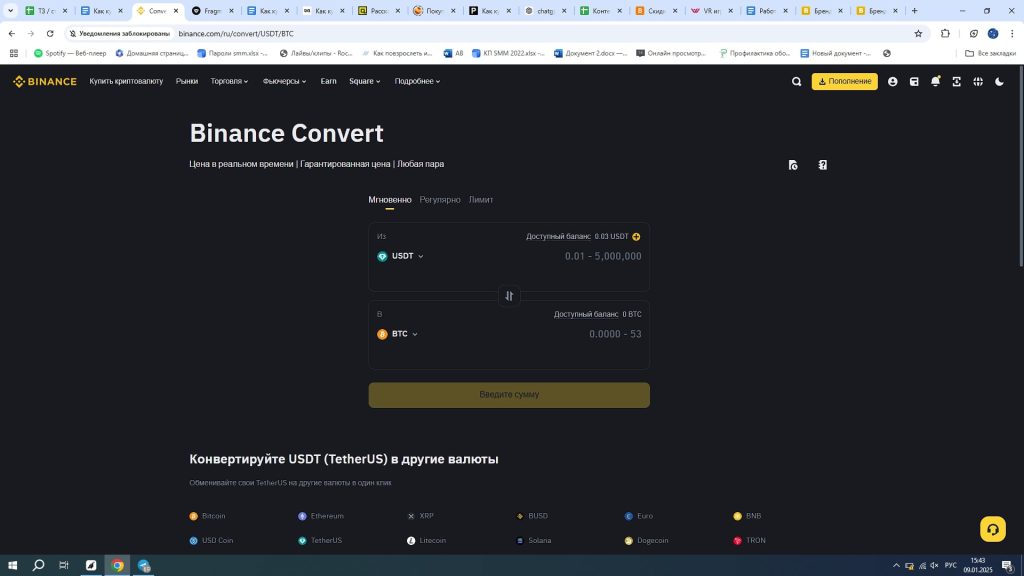
Task: Expand the Подробнее menu
Action: point(417,82)
